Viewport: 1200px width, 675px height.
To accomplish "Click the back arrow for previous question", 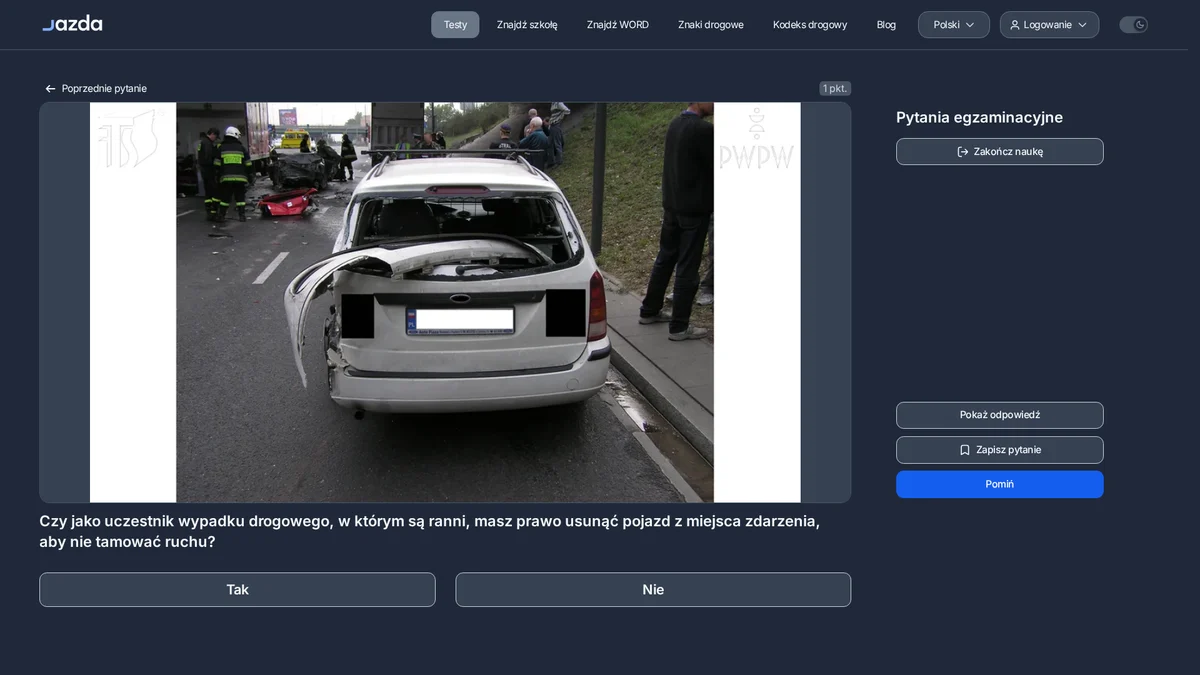I will pyautogui.click(x=50, y=89).
